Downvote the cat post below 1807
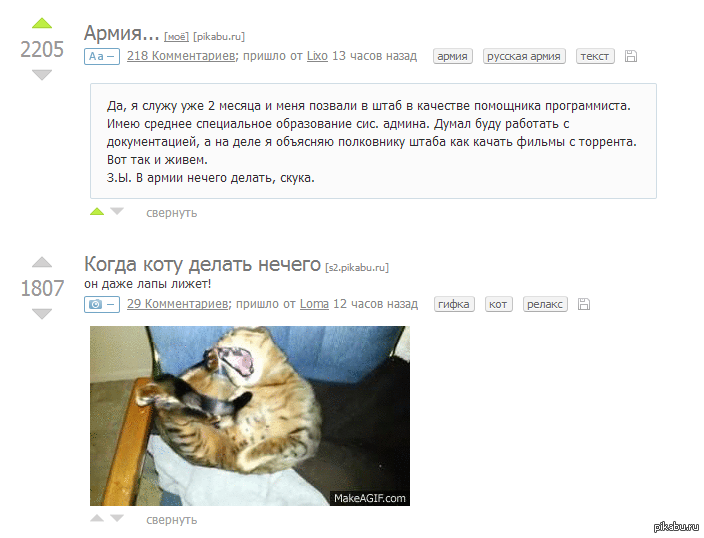 tap(42, 313)
